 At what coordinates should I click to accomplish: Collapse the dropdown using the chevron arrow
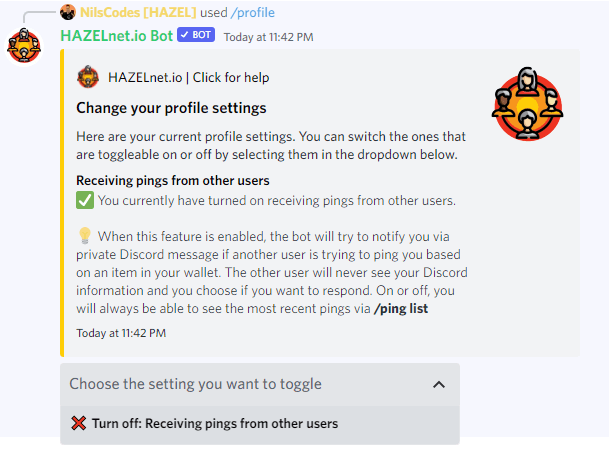point(439,384)
